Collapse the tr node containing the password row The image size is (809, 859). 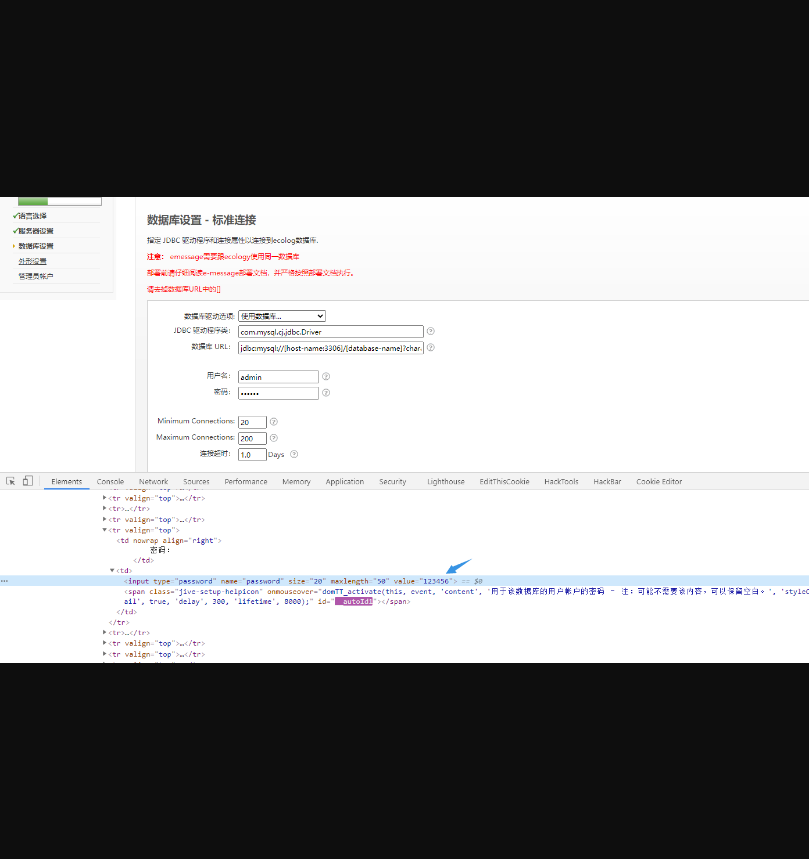[105, 530]
